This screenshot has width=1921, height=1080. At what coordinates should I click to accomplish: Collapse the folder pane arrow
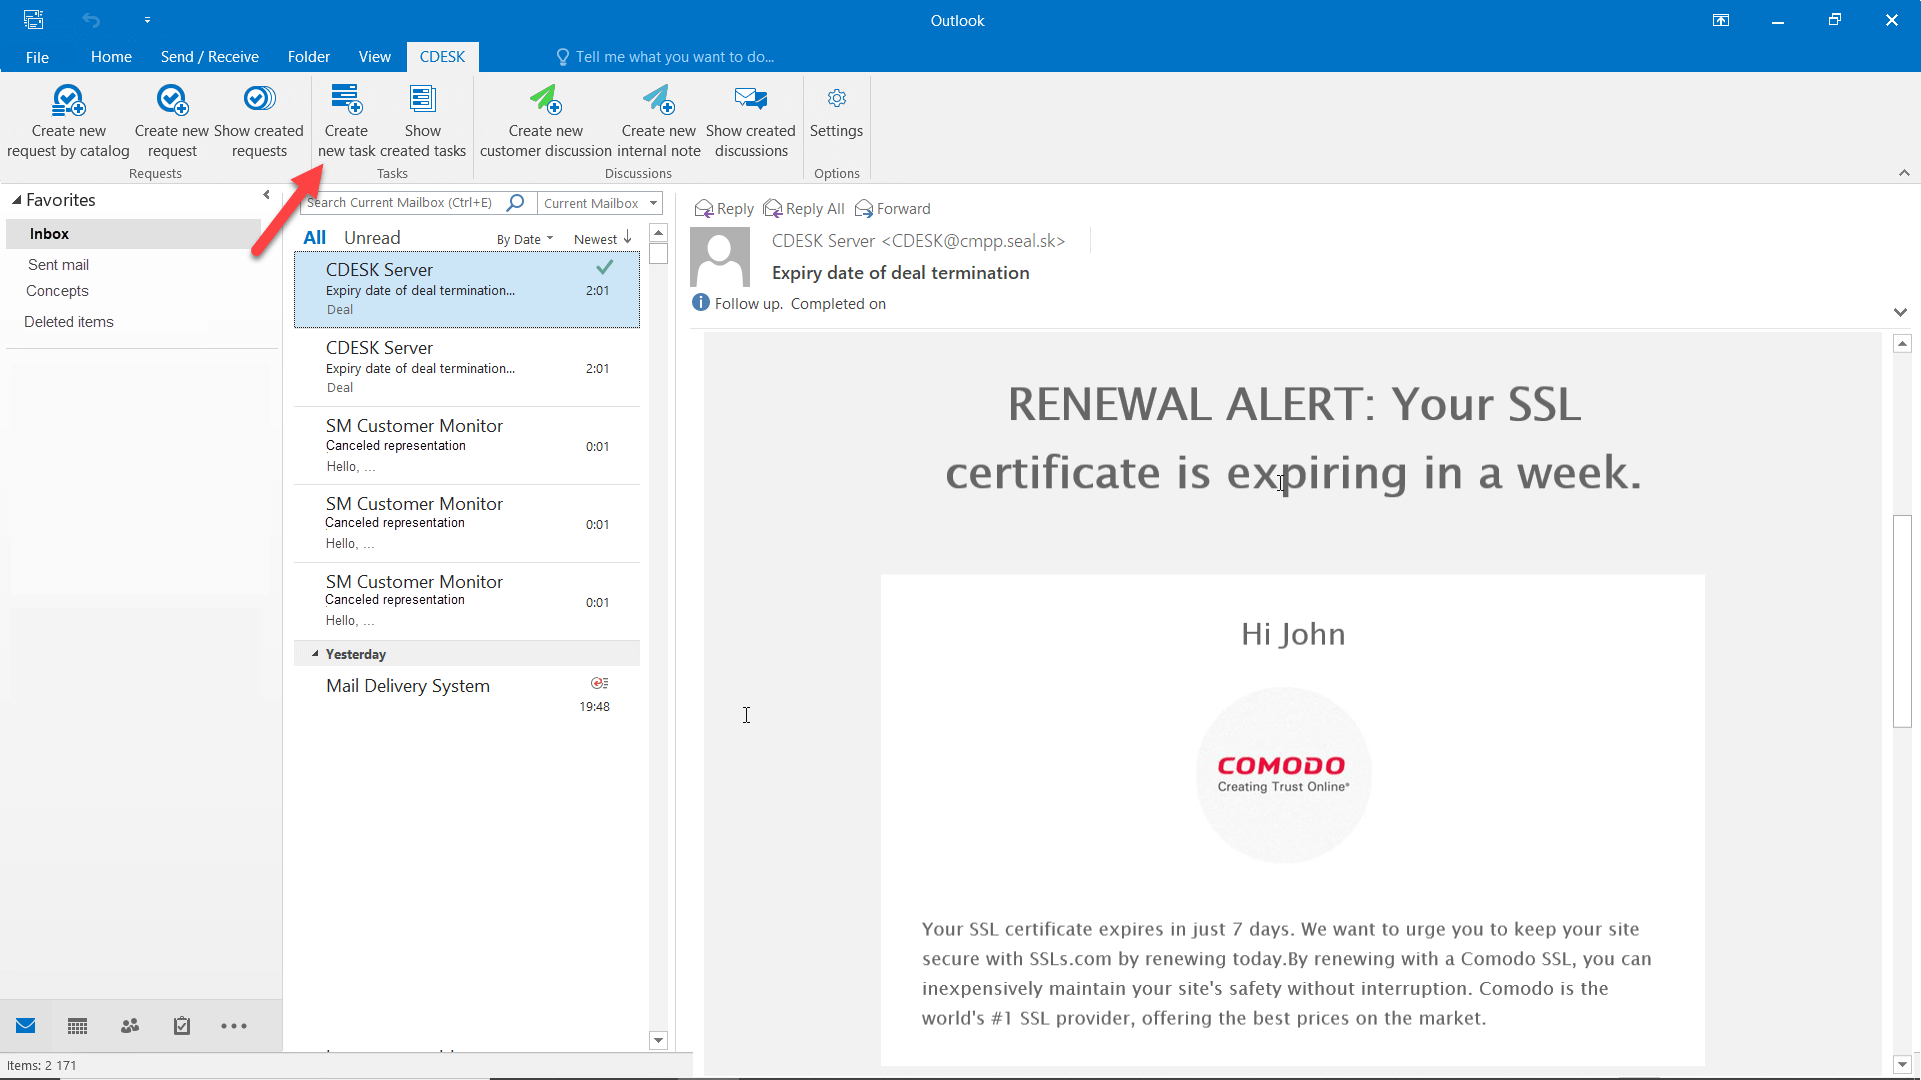tap(266, 195)
